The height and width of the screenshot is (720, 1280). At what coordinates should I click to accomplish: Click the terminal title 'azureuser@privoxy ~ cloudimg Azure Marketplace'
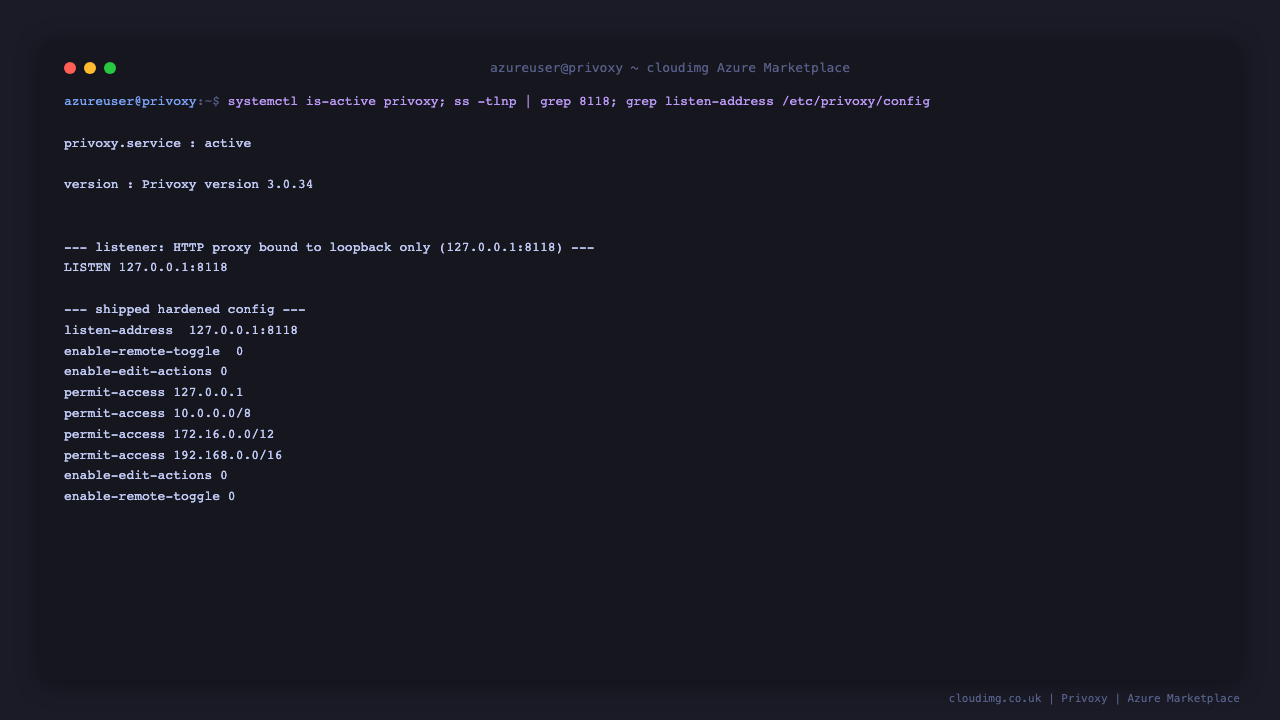tap(670, 68)
